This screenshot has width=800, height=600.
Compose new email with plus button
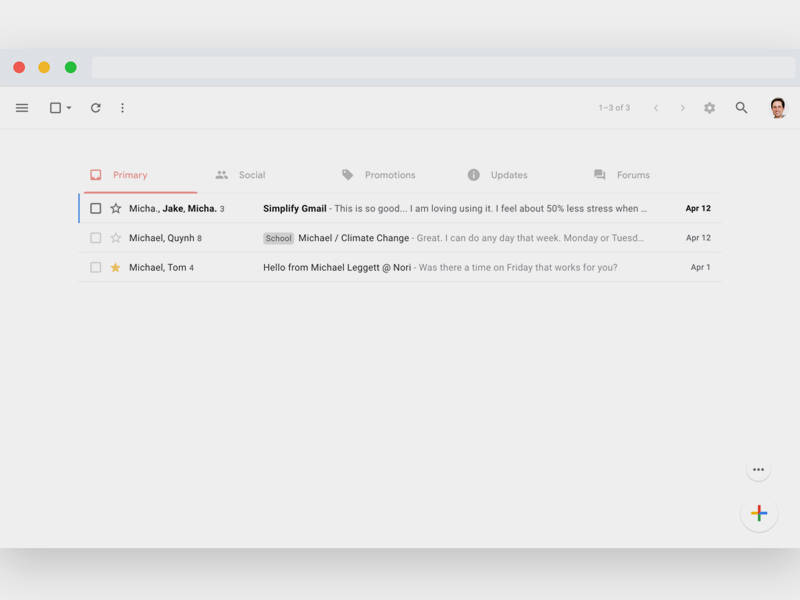pyautogui.click(x=759, y=513)
